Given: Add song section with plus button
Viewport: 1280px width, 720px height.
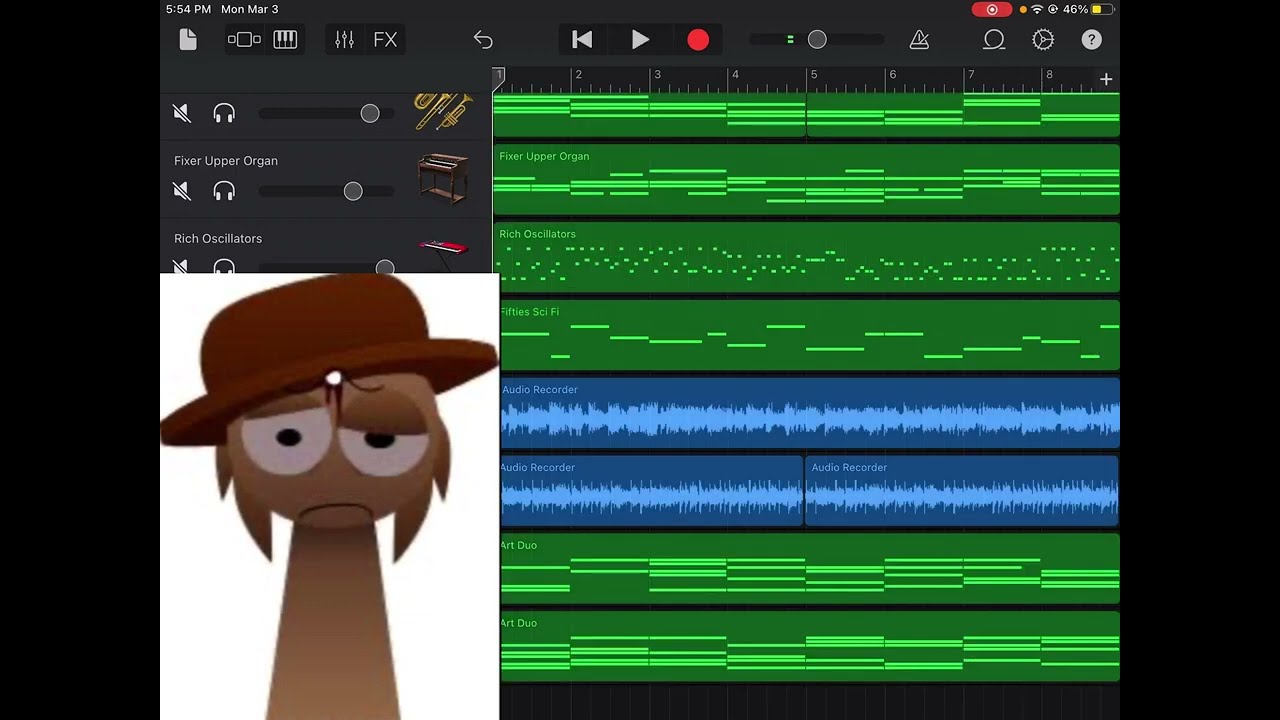Looking at the screenshot, I should 1106,79.
